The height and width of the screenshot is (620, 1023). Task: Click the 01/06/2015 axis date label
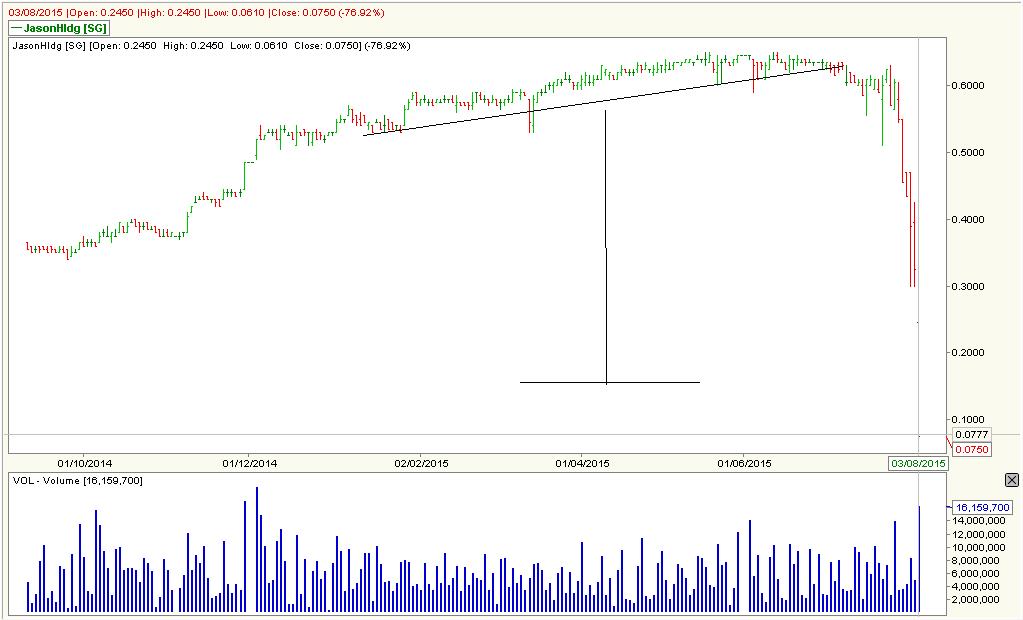click(x=742, y=463)
